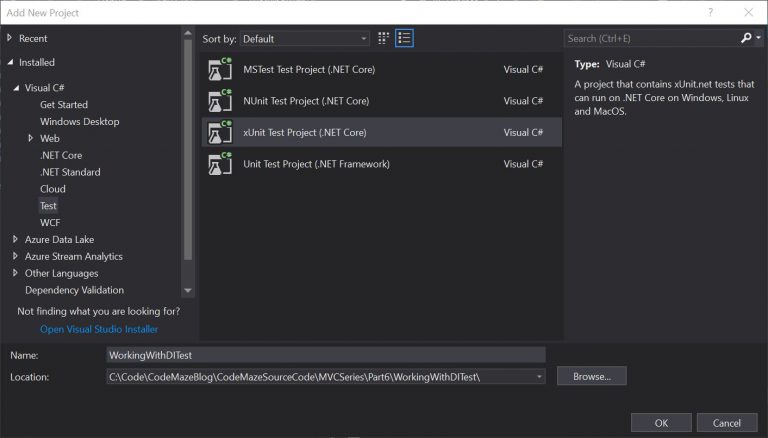
Task: Click the Browse... button
Action: (x=592, y=376)
